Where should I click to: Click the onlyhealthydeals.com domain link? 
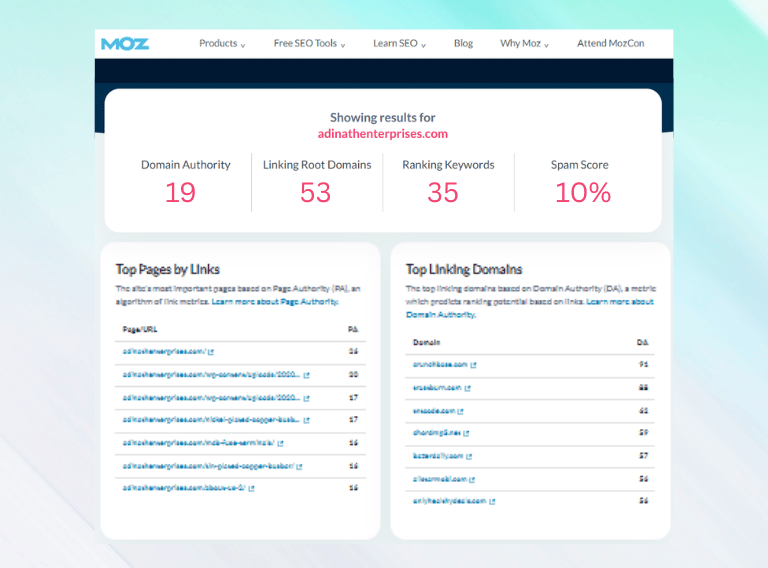(x=450, y=501)
